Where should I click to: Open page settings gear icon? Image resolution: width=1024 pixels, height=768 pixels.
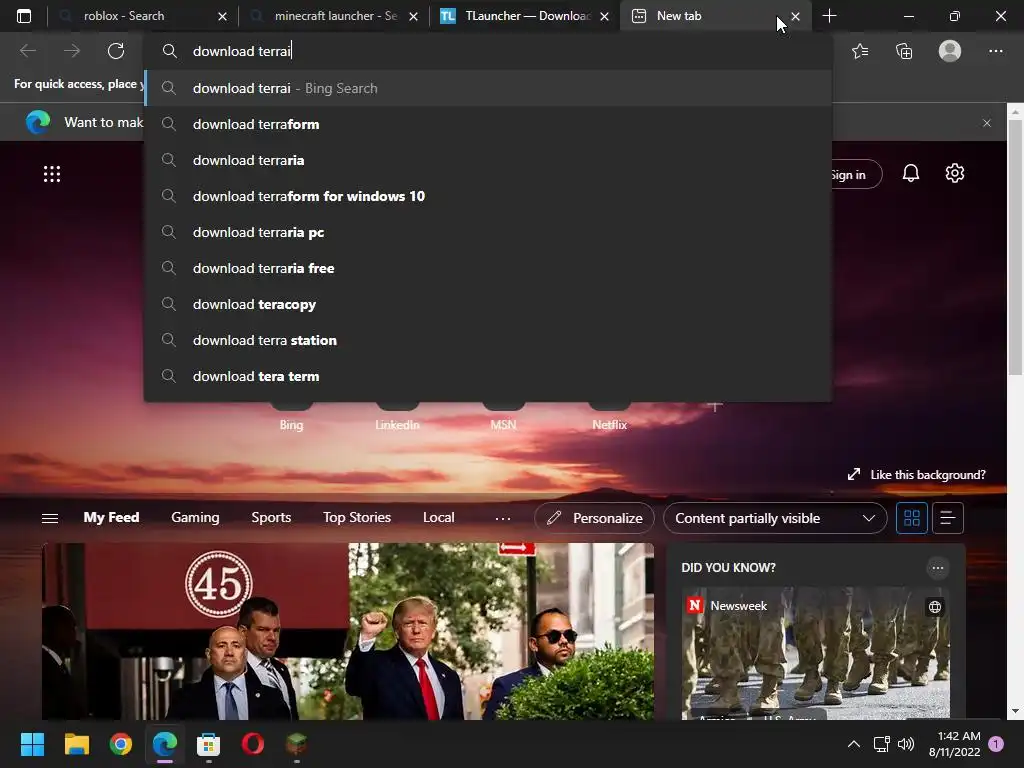coord(955,173)
